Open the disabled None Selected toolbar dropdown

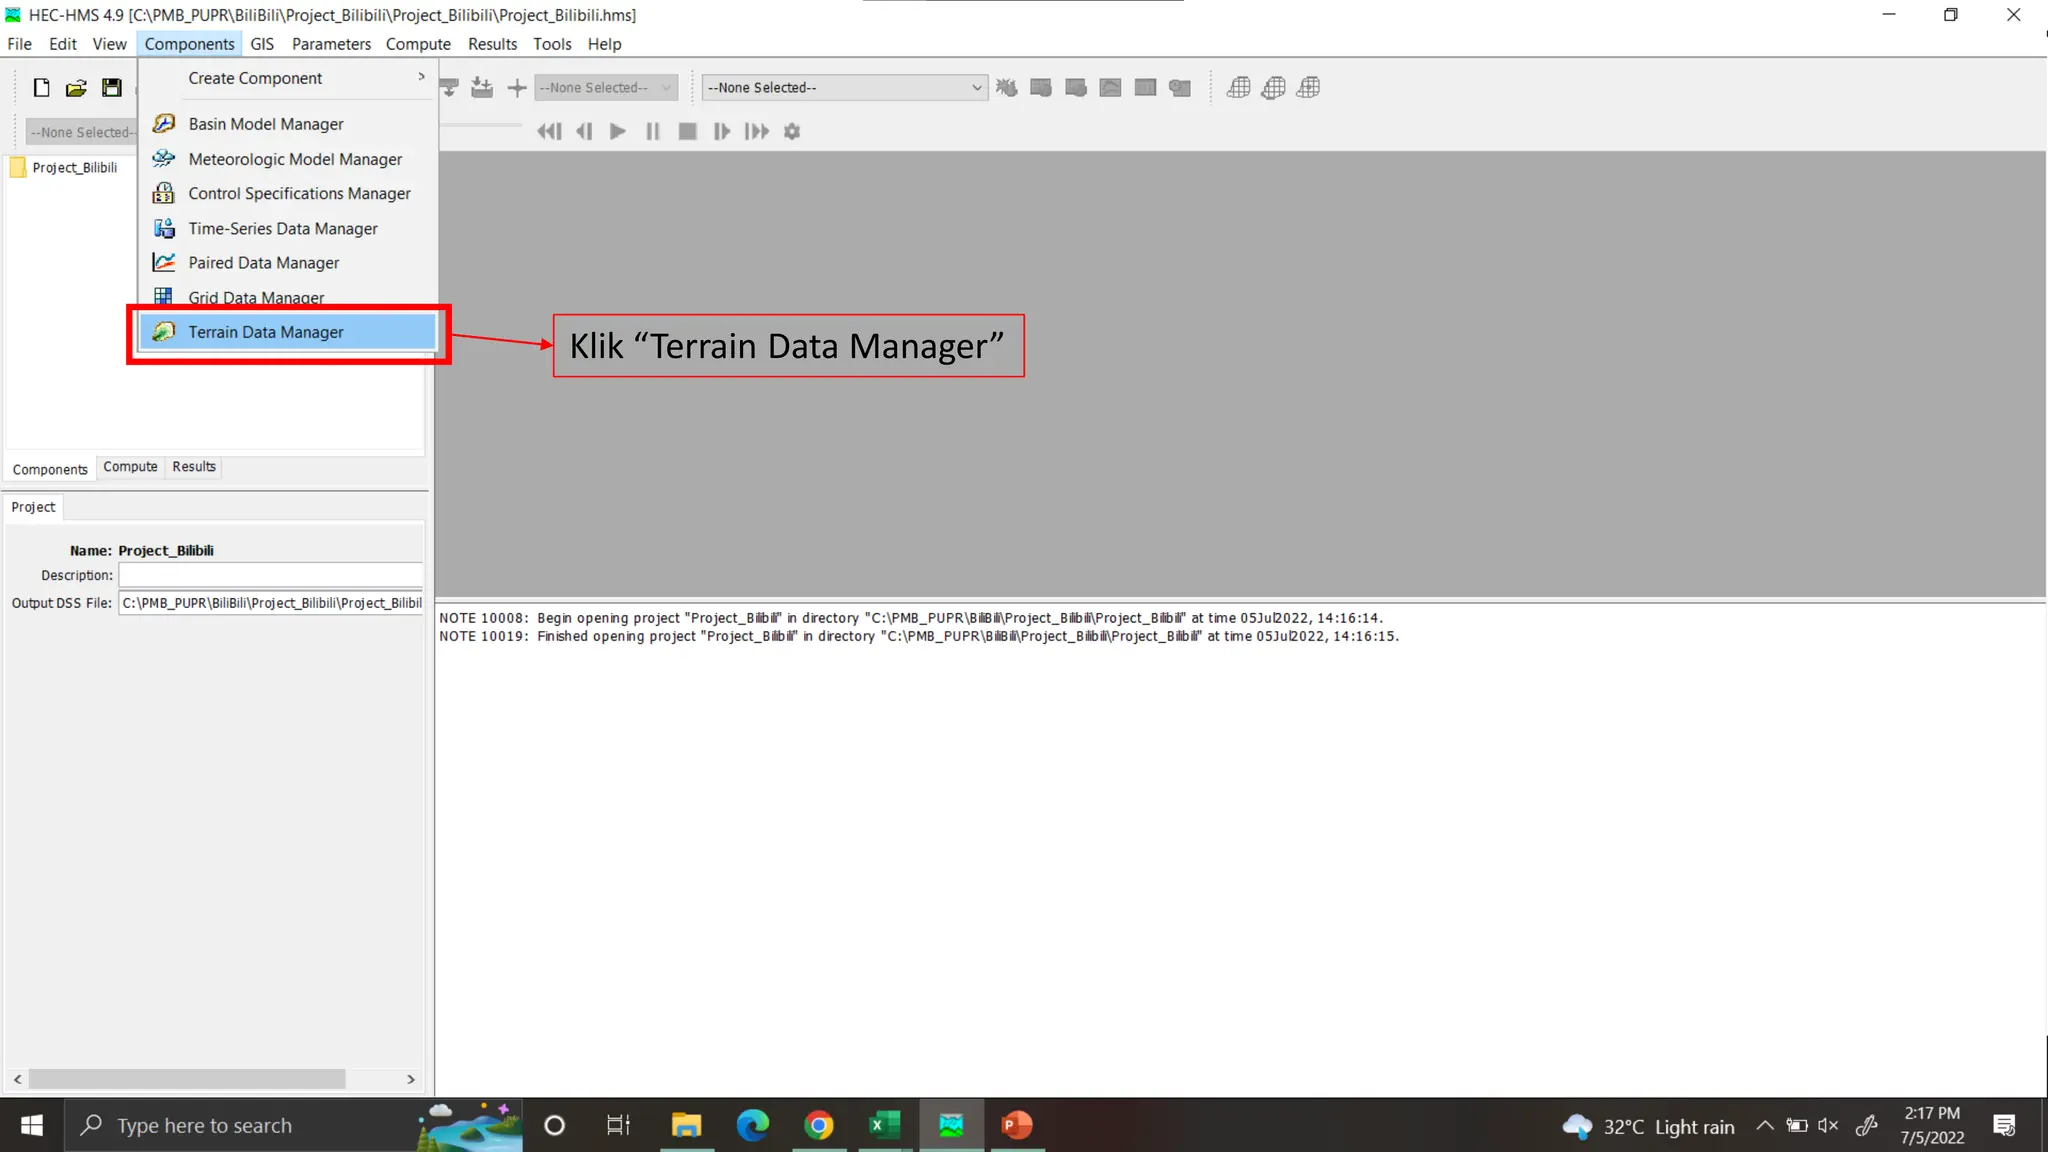[605, 88]
